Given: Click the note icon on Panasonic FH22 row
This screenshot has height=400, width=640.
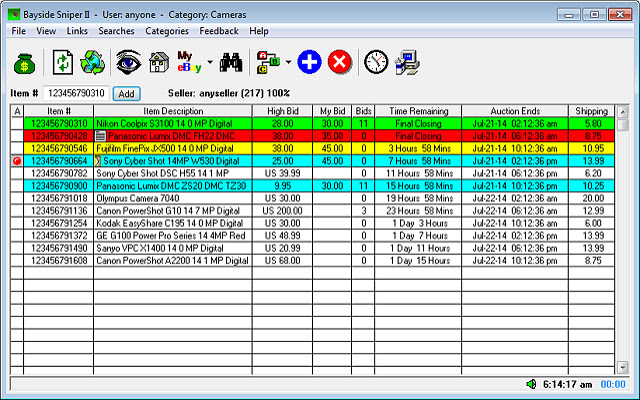Looking at the screenshot, I should click(100, 136).
